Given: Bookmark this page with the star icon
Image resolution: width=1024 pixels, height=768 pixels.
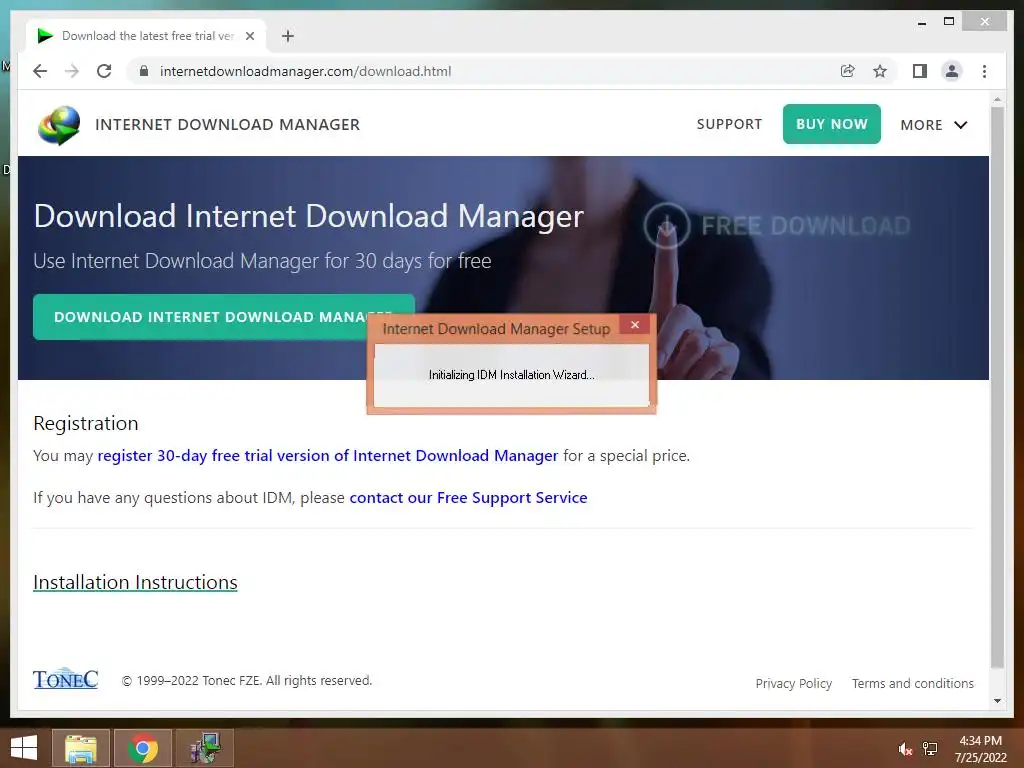Looking at the screenshot, I should tap(880, 71).
